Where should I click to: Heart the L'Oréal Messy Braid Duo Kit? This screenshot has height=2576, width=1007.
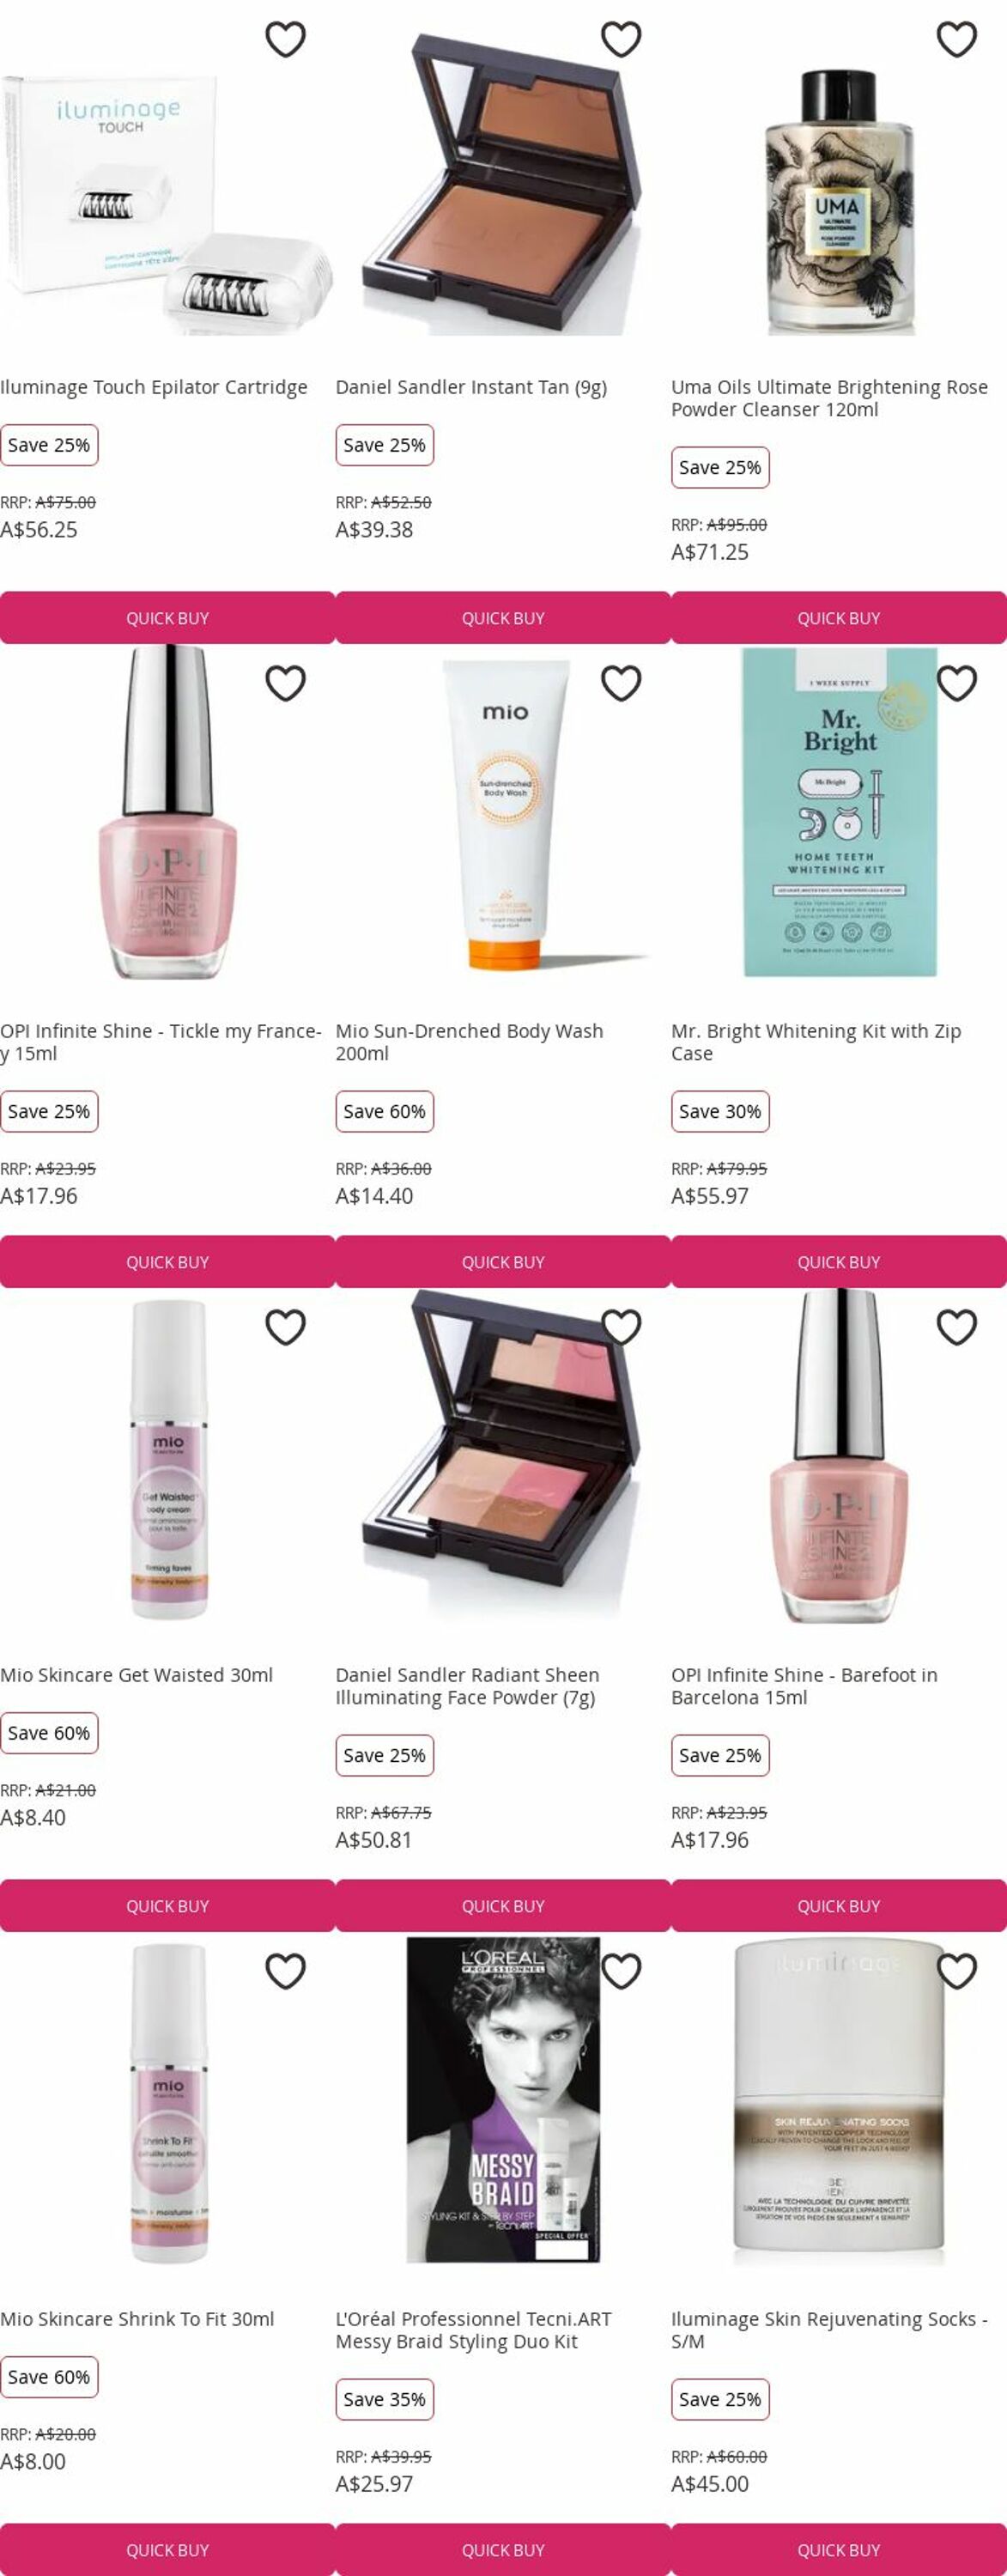coord(621,1971)
